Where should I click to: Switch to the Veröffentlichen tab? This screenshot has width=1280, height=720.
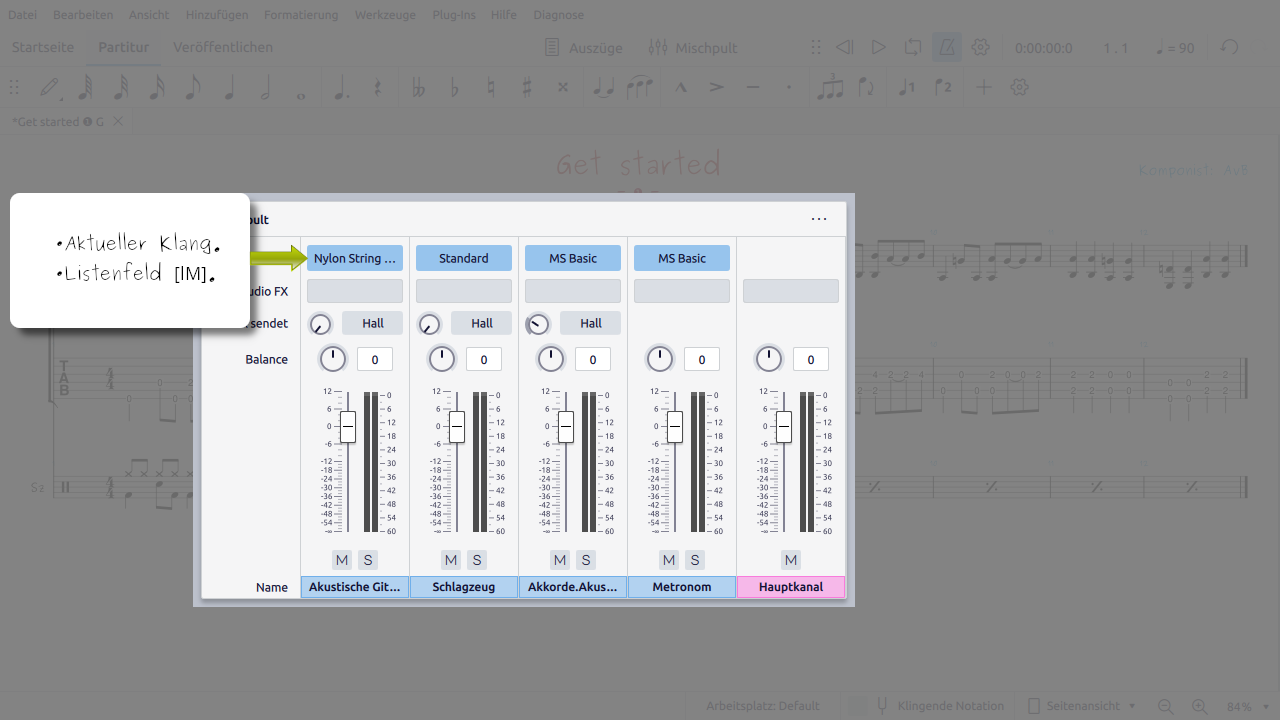click(x=223, y=47)
